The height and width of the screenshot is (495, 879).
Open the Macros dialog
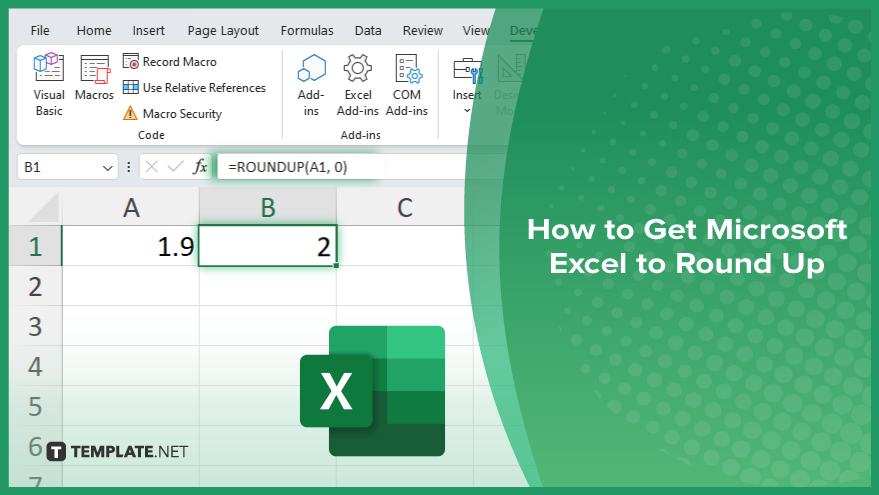tap(94, 77)
